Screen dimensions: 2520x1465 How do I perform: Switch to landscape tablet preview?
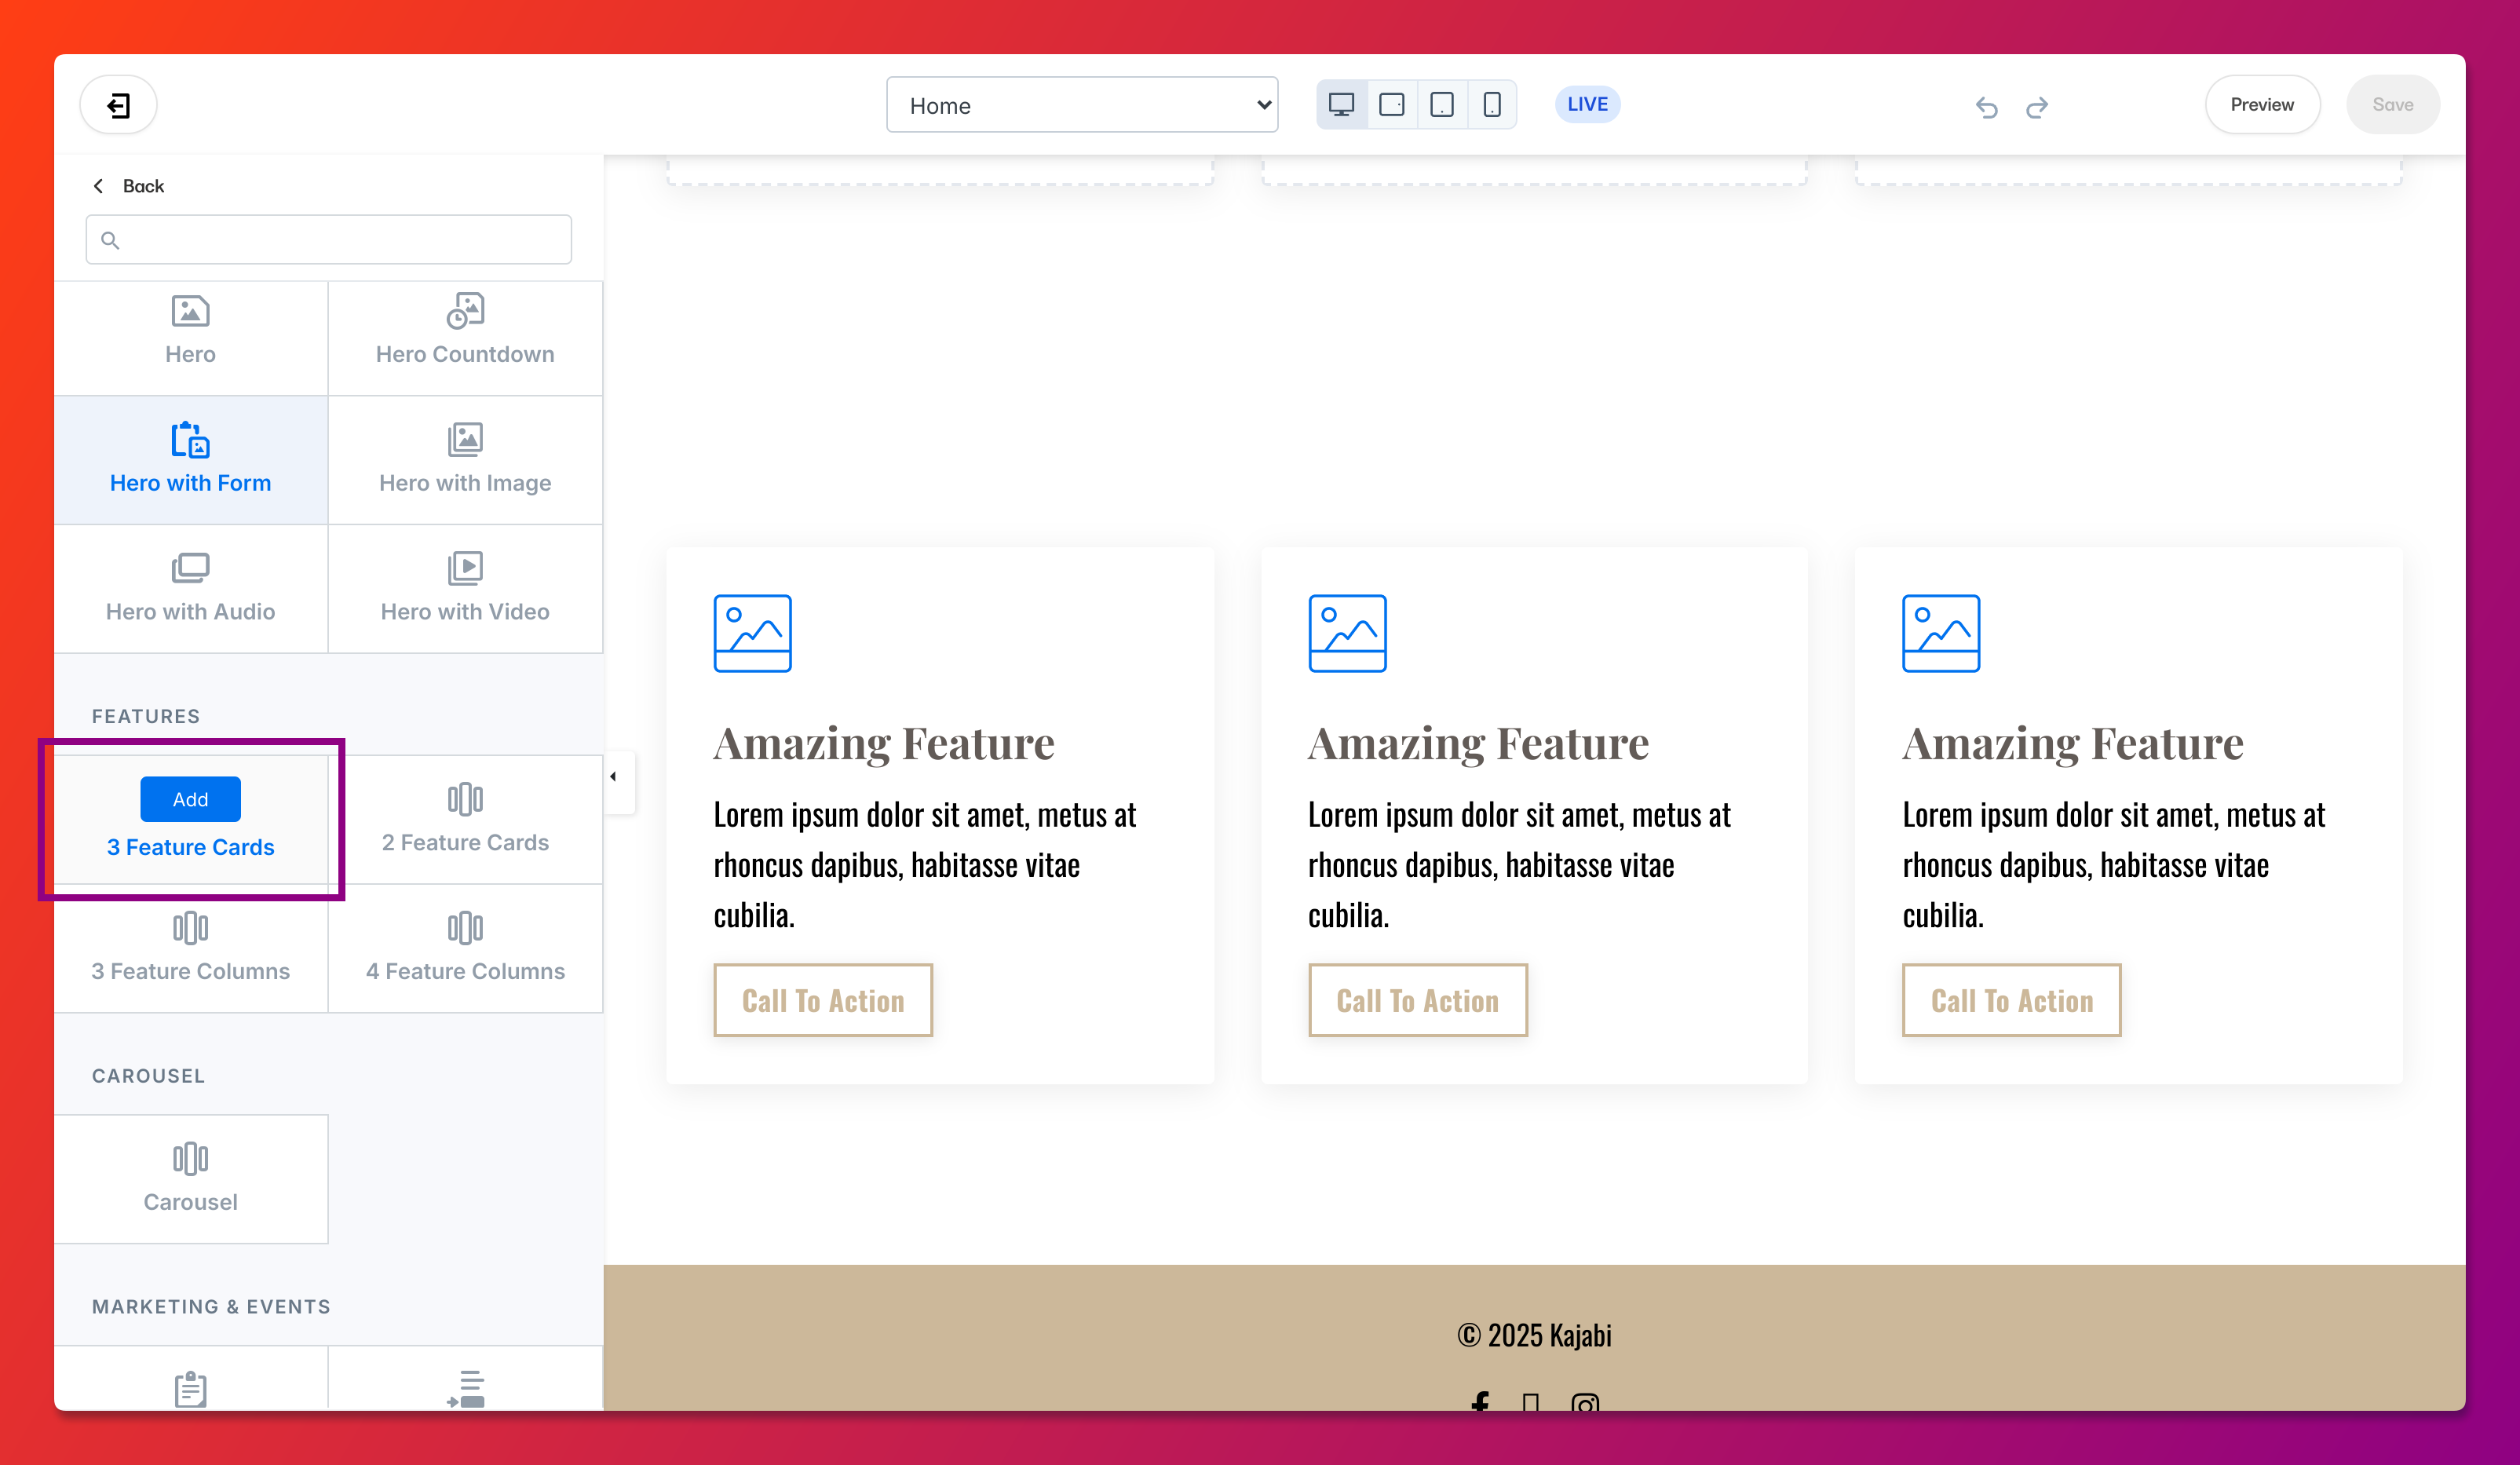1391,105
